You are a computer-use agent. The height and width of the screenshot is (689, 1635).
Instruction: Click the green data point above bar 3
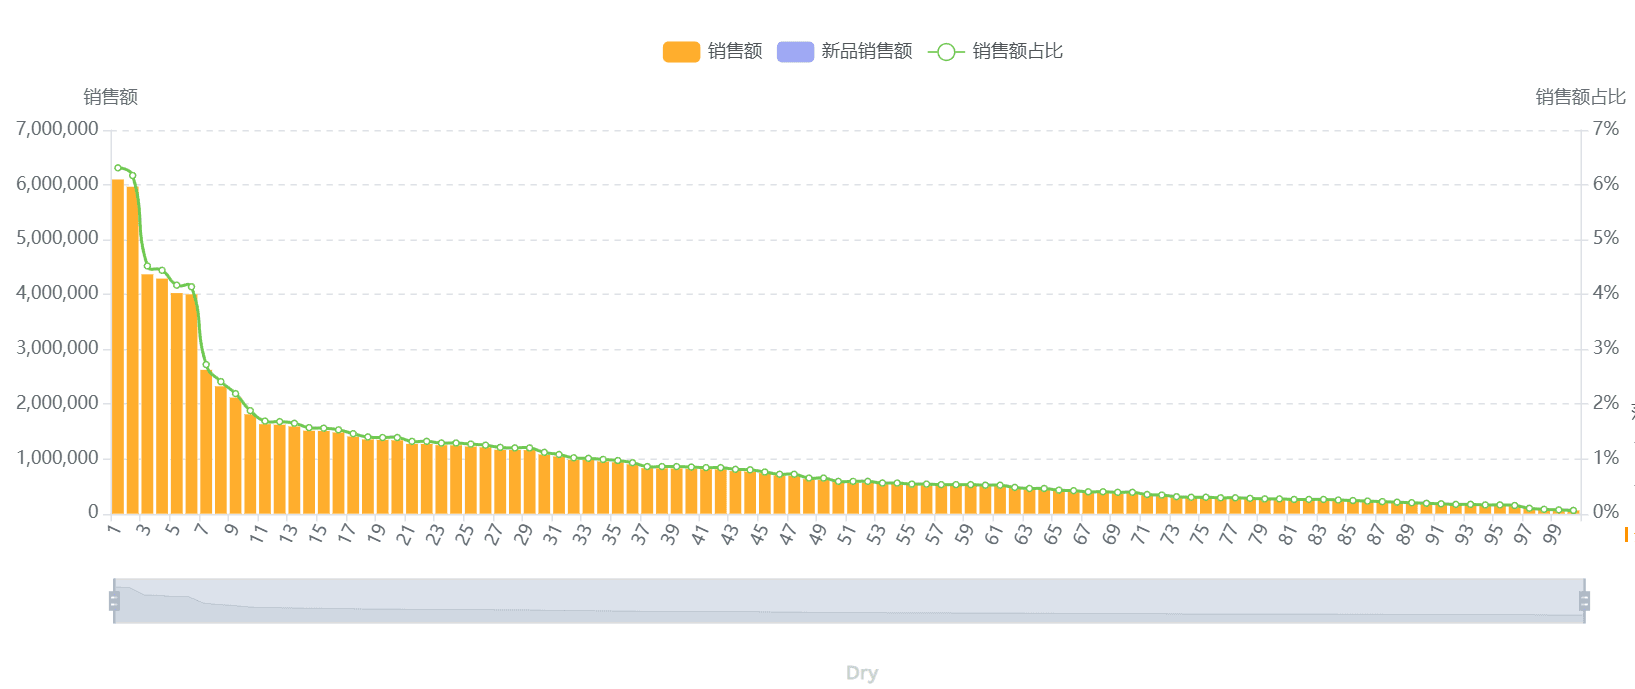click(x=147, y=267)
